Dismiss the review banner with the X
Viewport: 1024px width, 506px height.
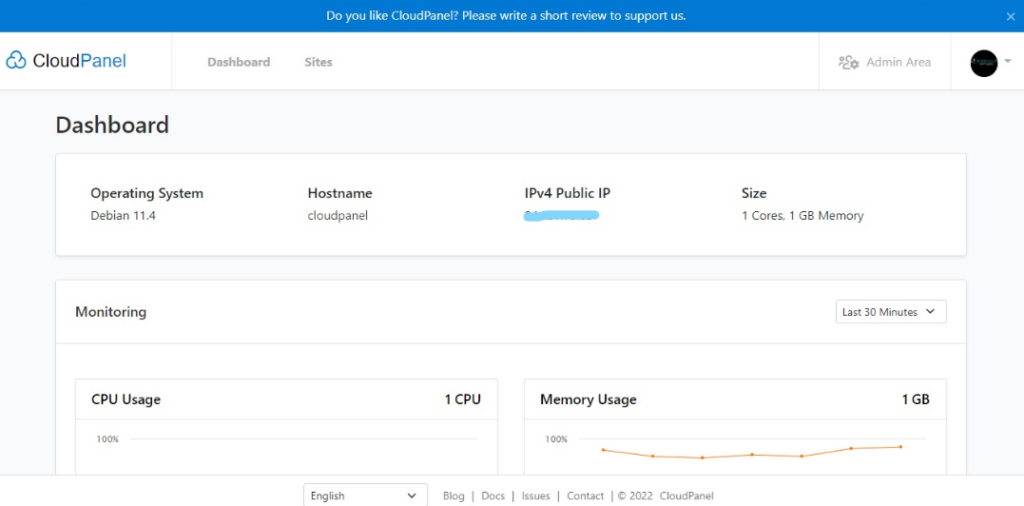click(x=1010, y=16)
